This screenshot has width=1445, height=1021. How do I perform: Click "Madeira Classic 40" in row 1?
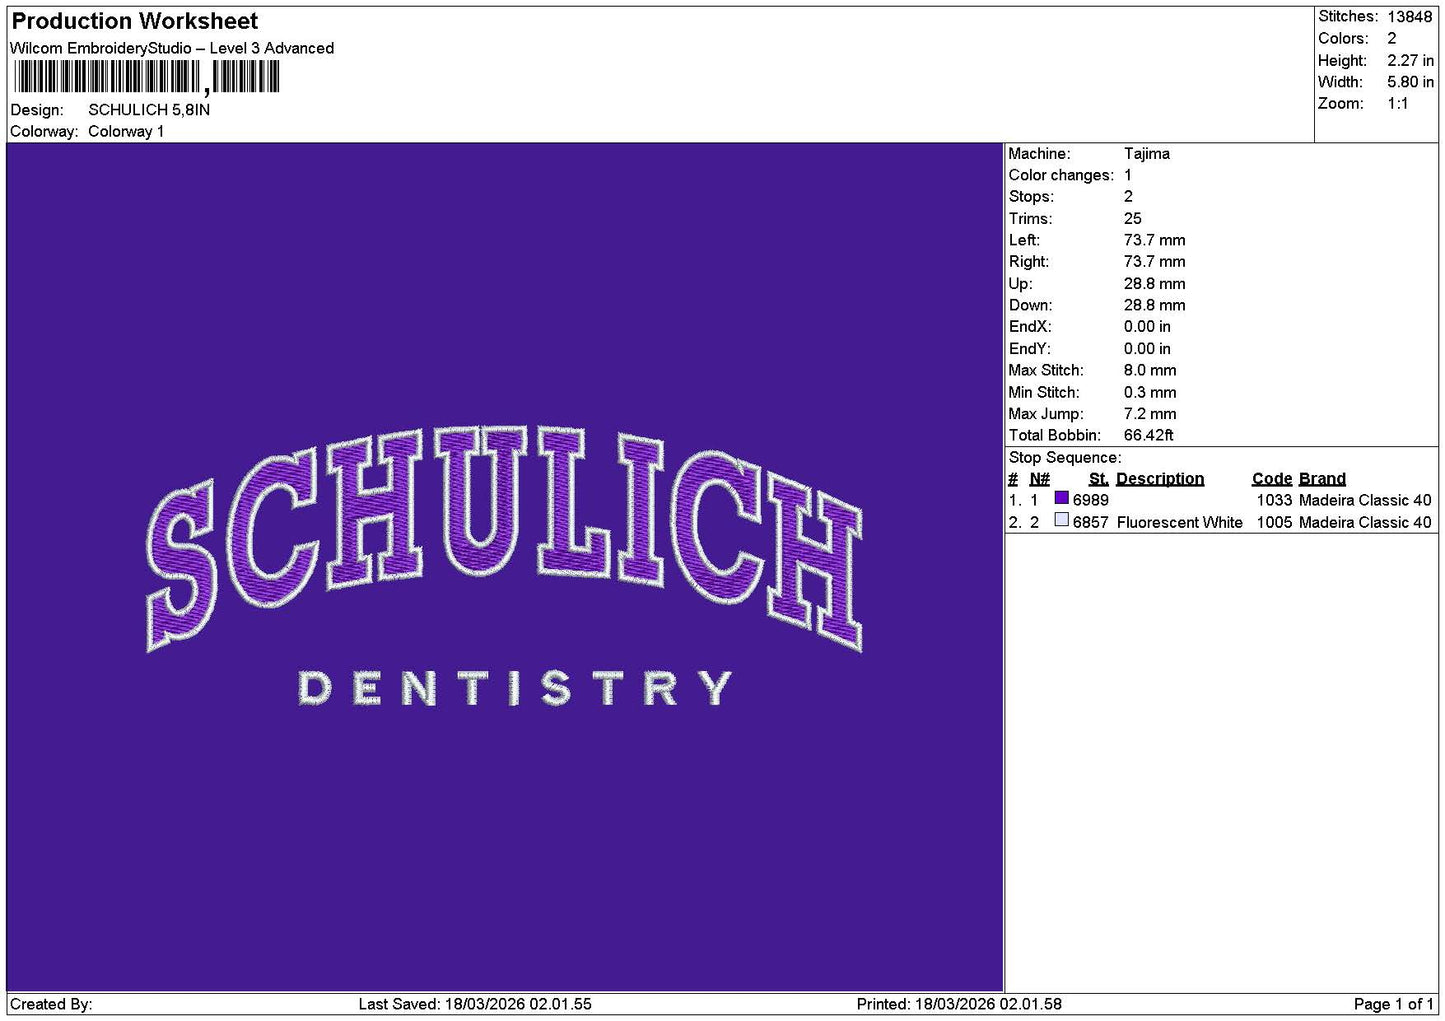(x=1365, y=500)
